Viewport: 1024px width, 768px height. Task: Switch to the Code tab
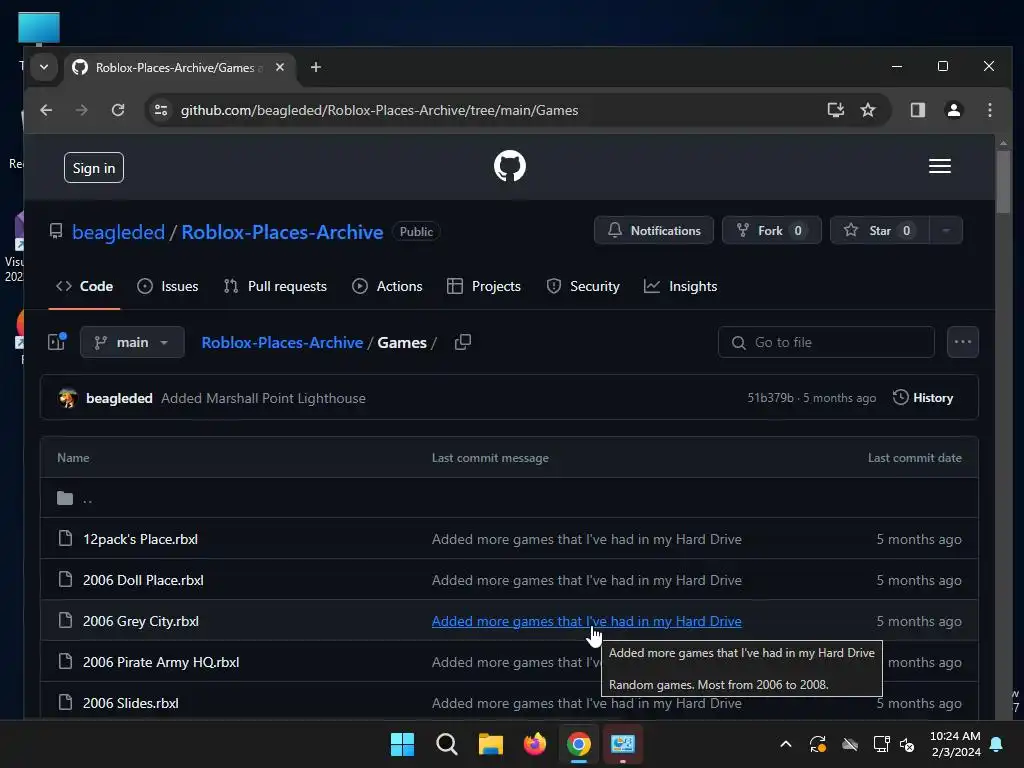point(84,287)
